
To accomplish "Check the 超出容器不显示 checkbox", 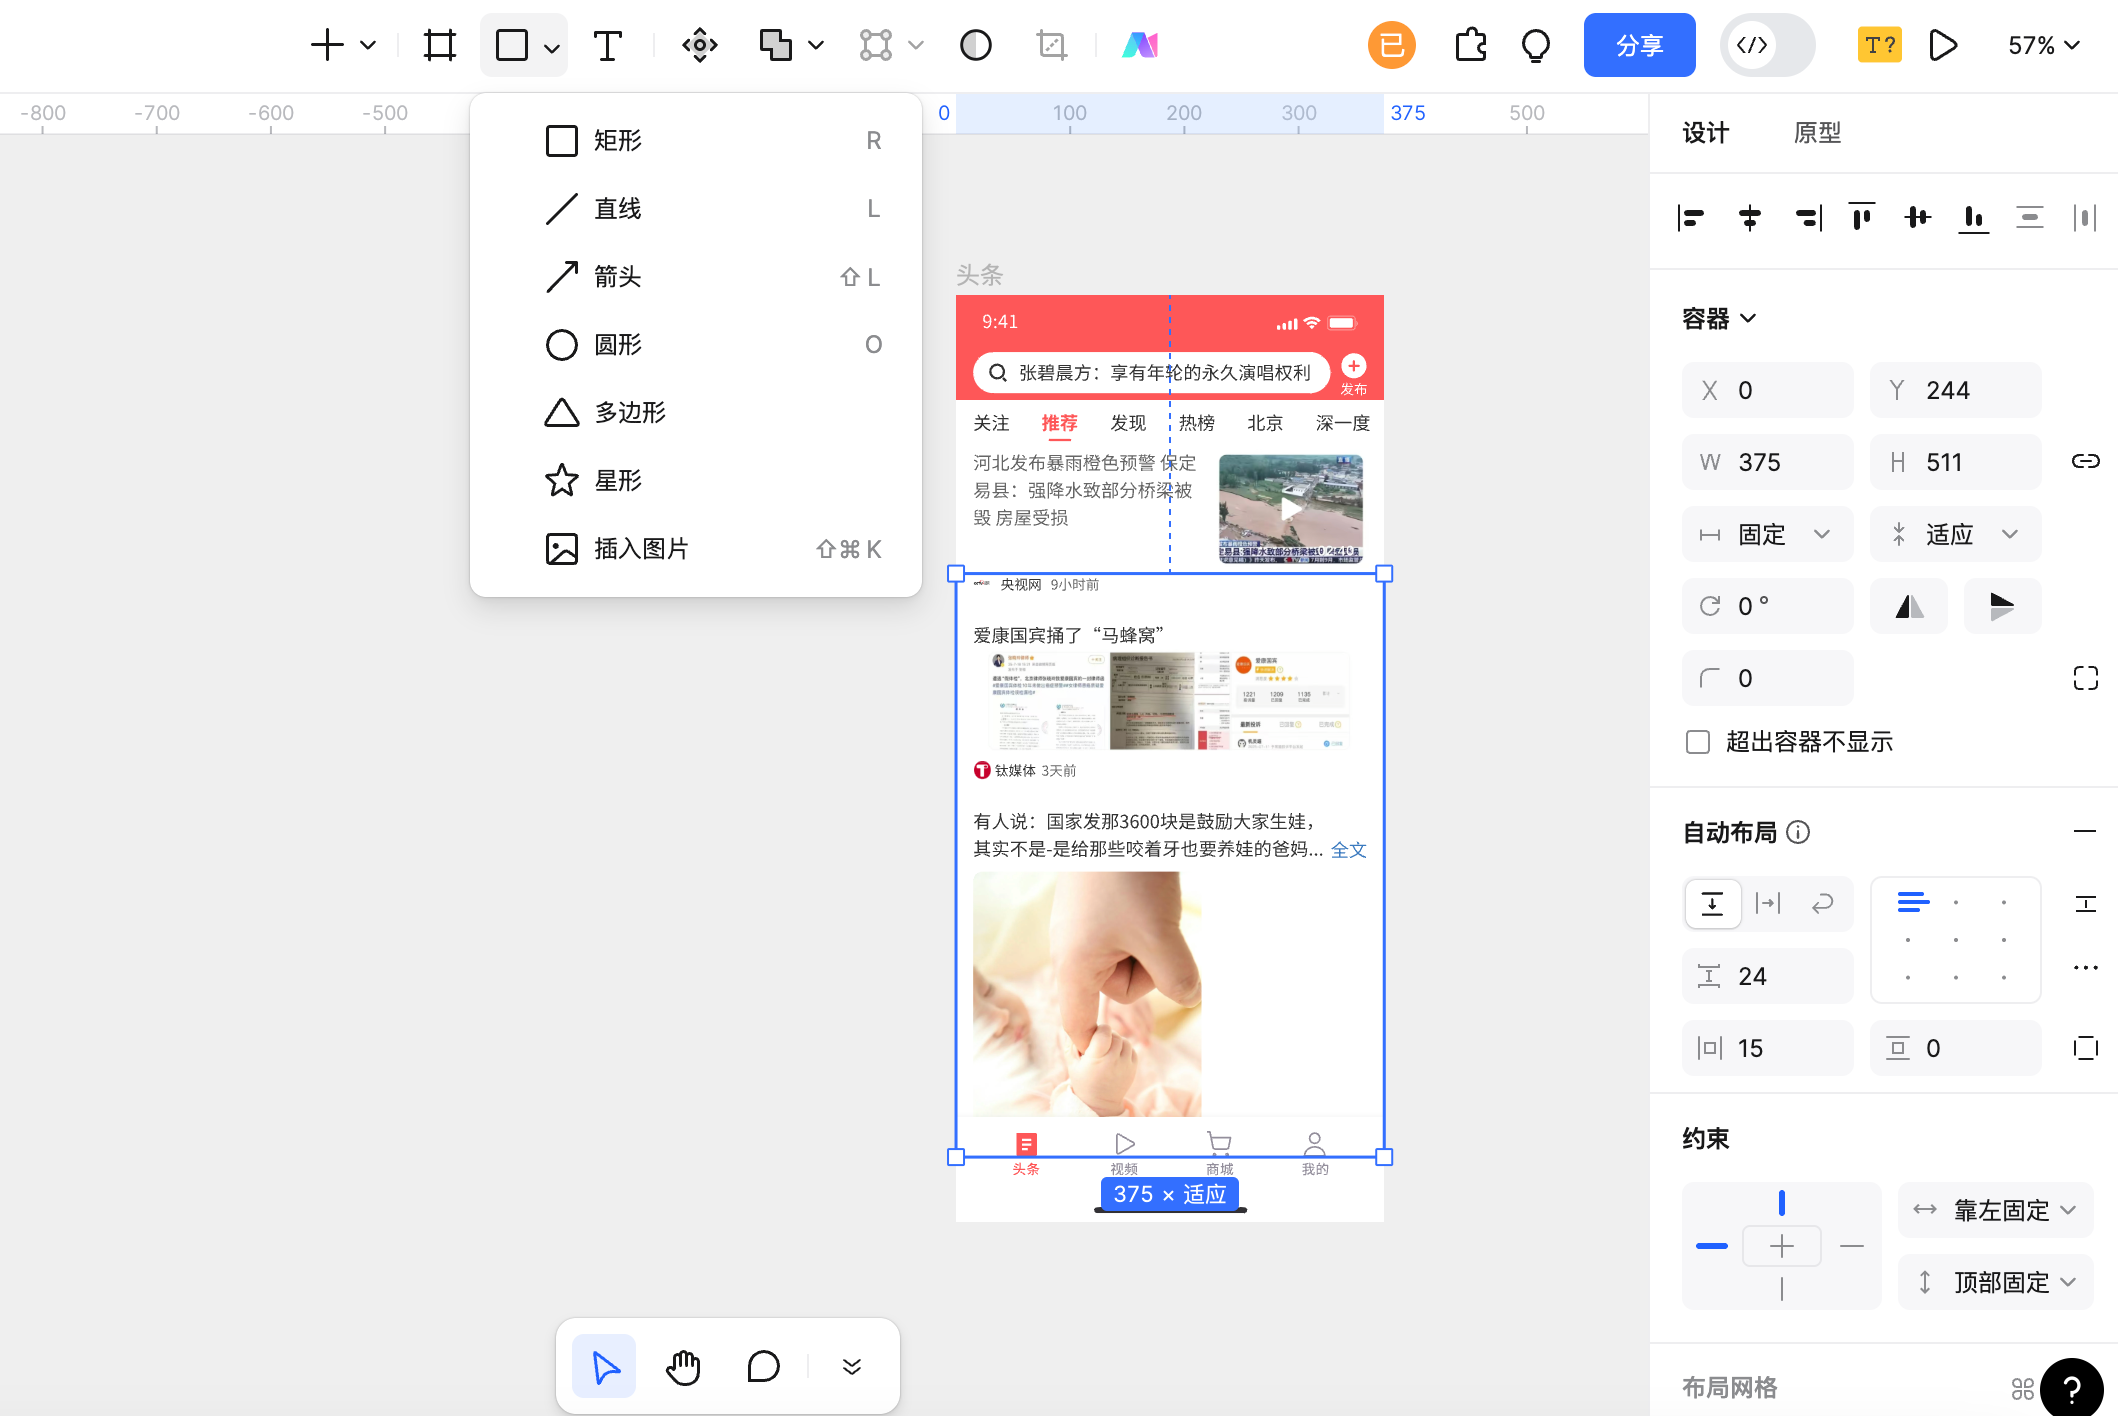I will coord(1697,742).
